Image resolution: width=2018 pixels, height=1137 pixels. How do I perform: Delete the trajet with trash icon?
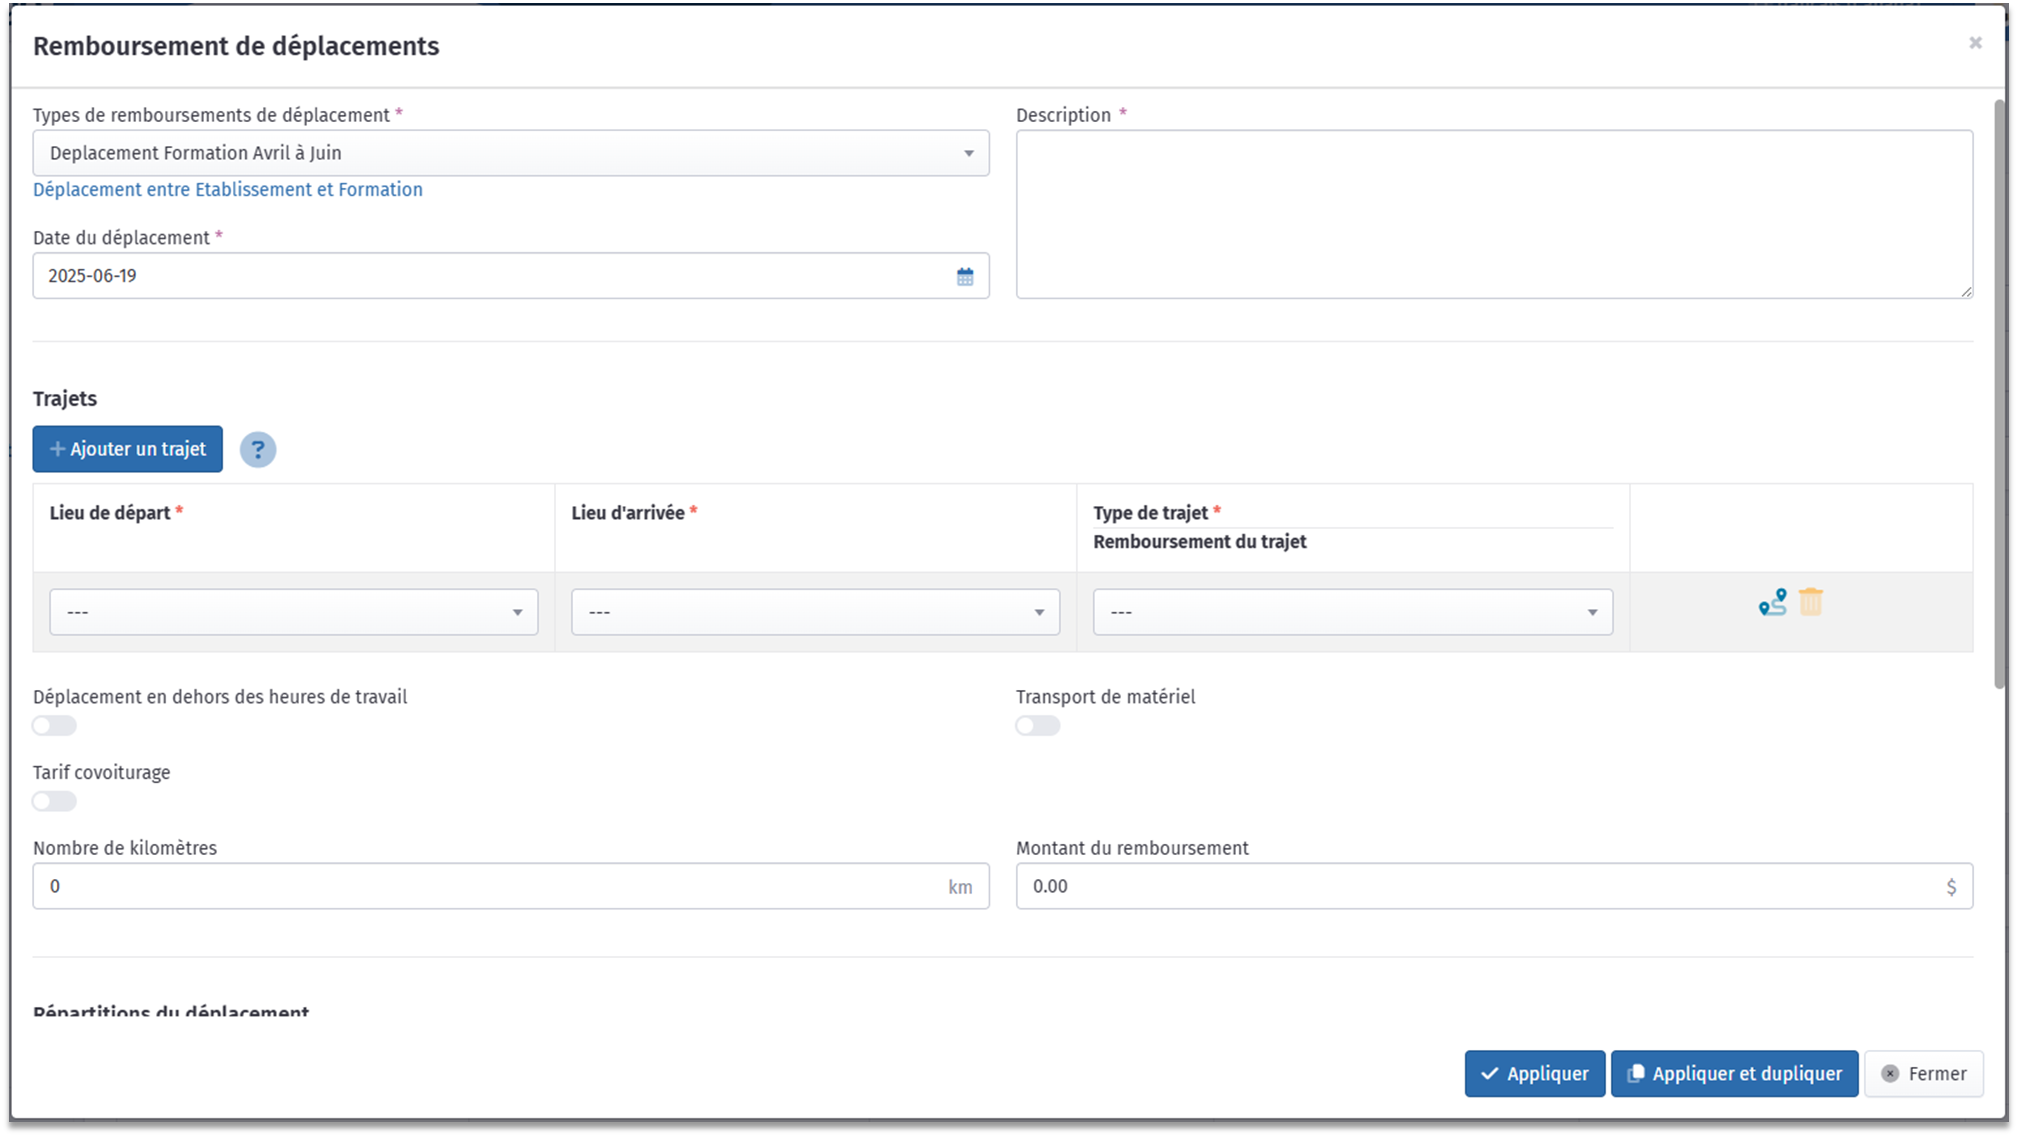pyautogui.click(x=1810, y=602)
